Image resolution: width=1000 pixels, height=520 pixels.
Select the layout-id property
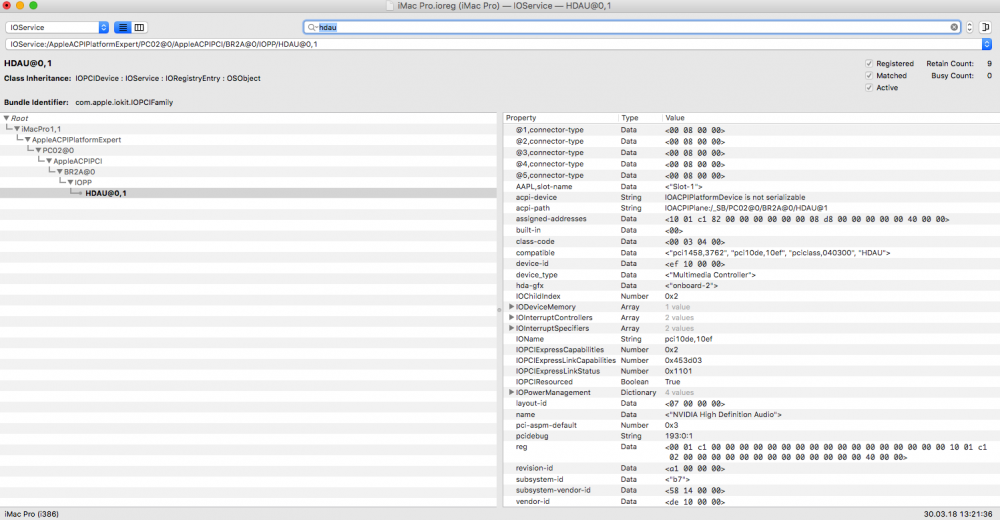[751, 403]
